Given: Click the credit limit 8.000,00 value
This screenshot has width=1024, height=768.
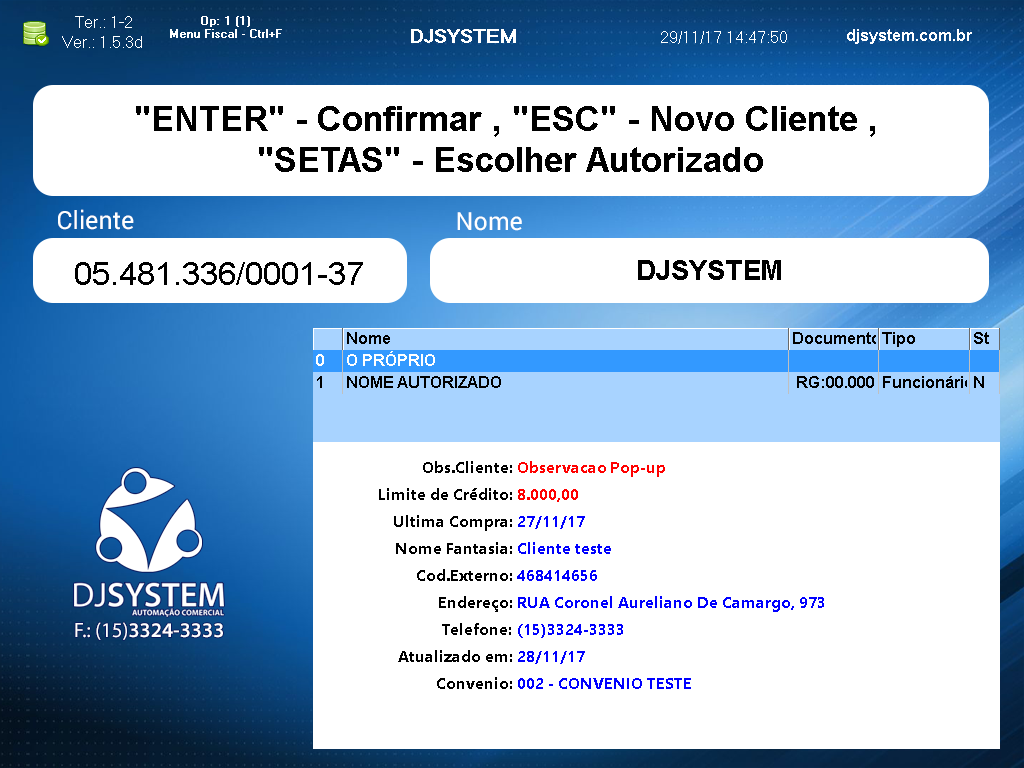Looking at the screenshot, I should (548, 495).
